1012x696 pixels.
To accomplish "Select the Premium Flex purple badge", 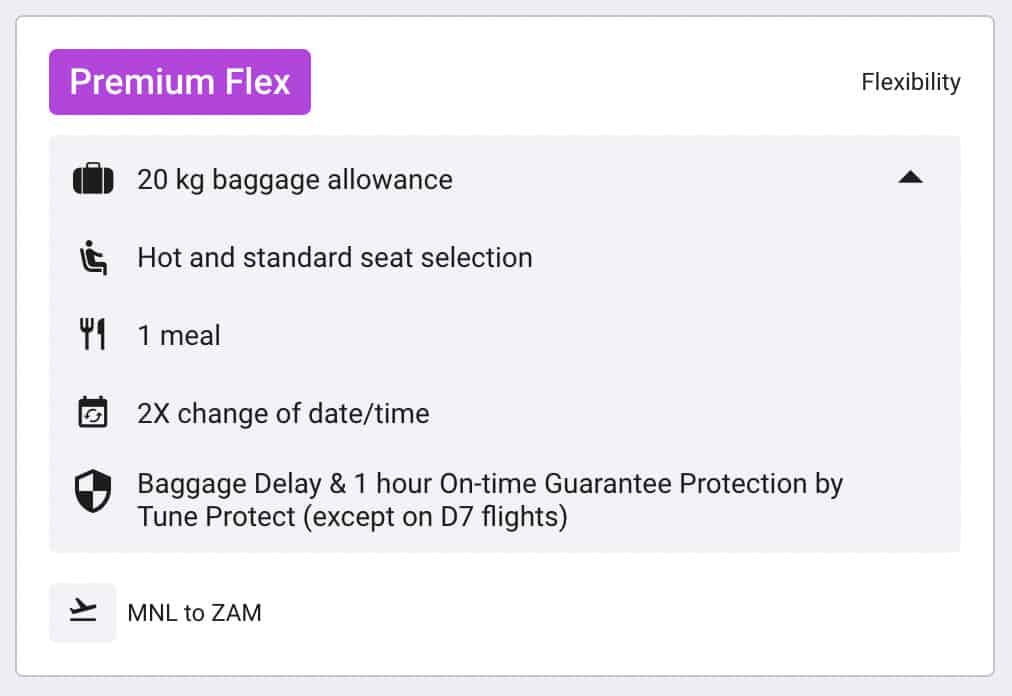I will point(180,82).
